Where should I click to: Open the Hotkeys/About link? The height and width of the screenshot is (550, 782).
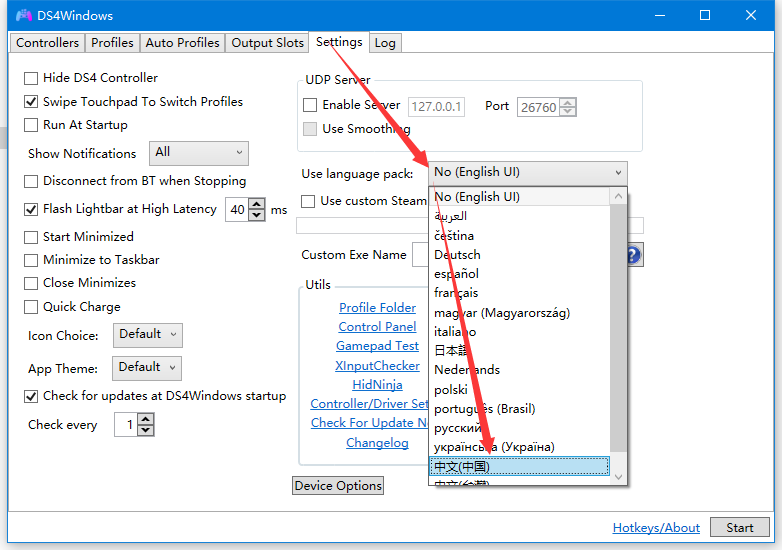point(656,528)
